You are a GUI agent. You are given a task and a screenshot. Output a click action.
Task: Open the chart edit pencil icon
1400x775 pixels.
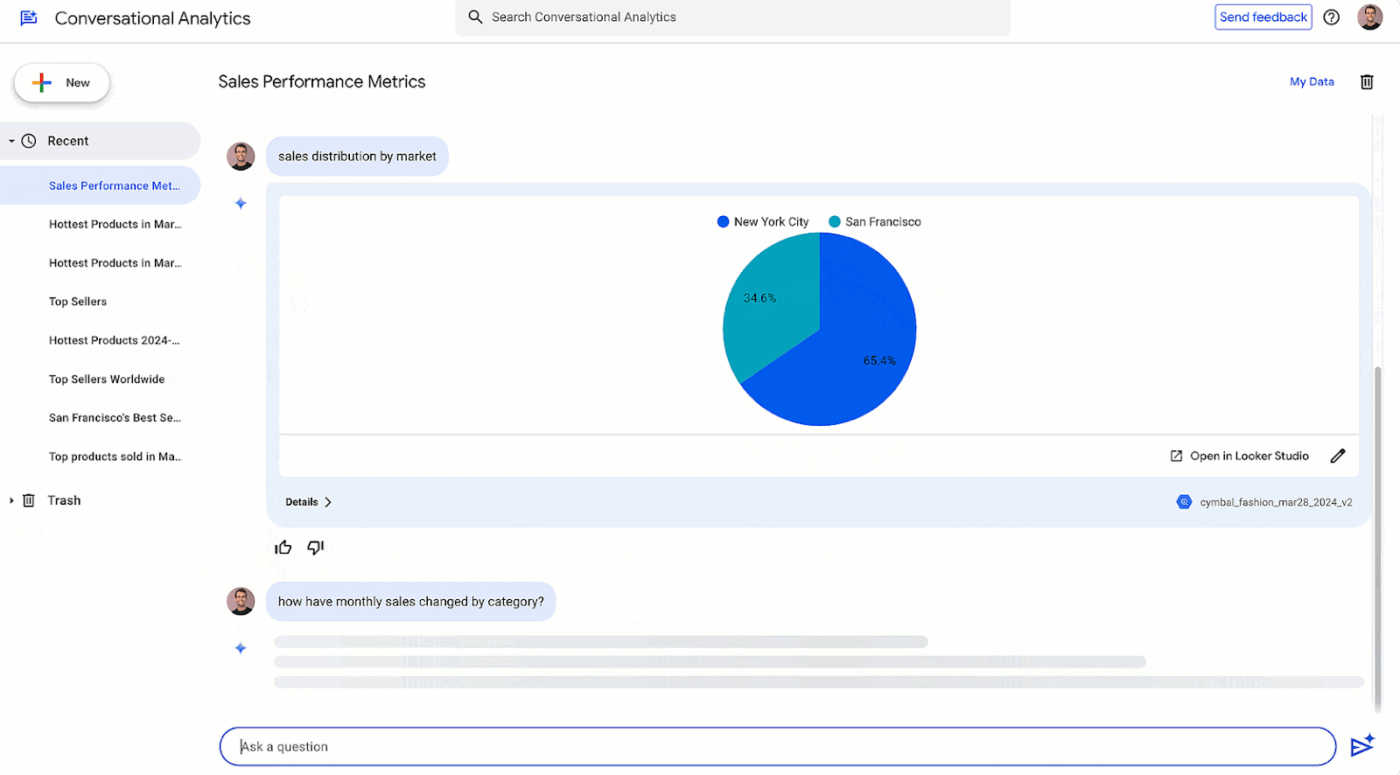[x=1338, y=455]
